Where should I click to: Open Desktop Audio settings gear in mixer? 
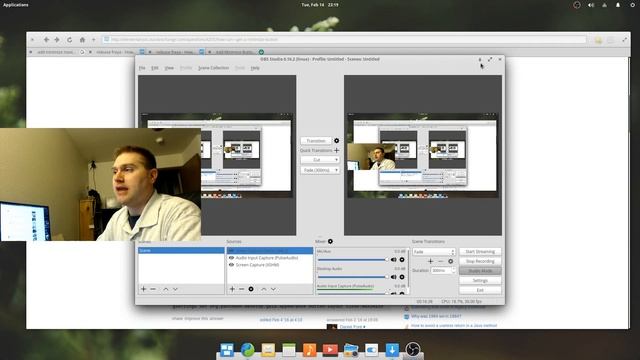[402, 277]
